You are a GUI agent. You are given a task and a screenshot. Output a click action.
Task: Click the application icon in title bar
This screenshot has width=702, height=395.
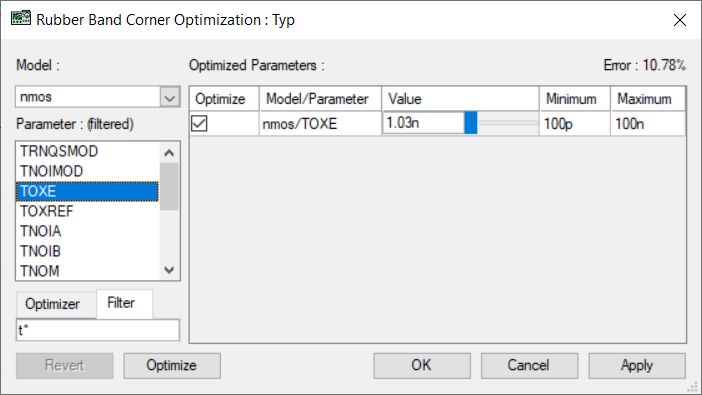coord(21,19)
